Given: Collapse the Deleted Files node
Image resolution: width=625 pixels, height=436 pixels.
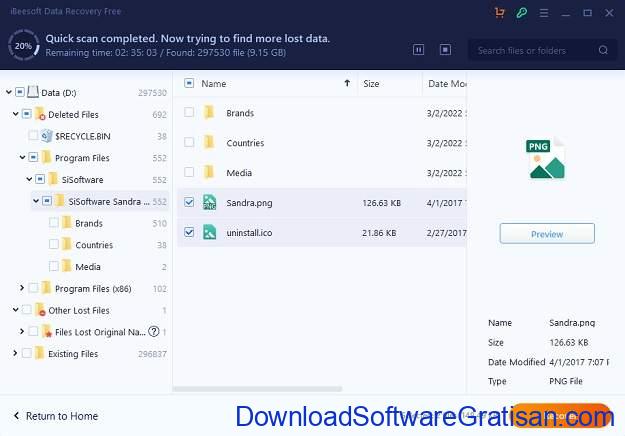Looking at the screenshot, I should coord(16,114).
